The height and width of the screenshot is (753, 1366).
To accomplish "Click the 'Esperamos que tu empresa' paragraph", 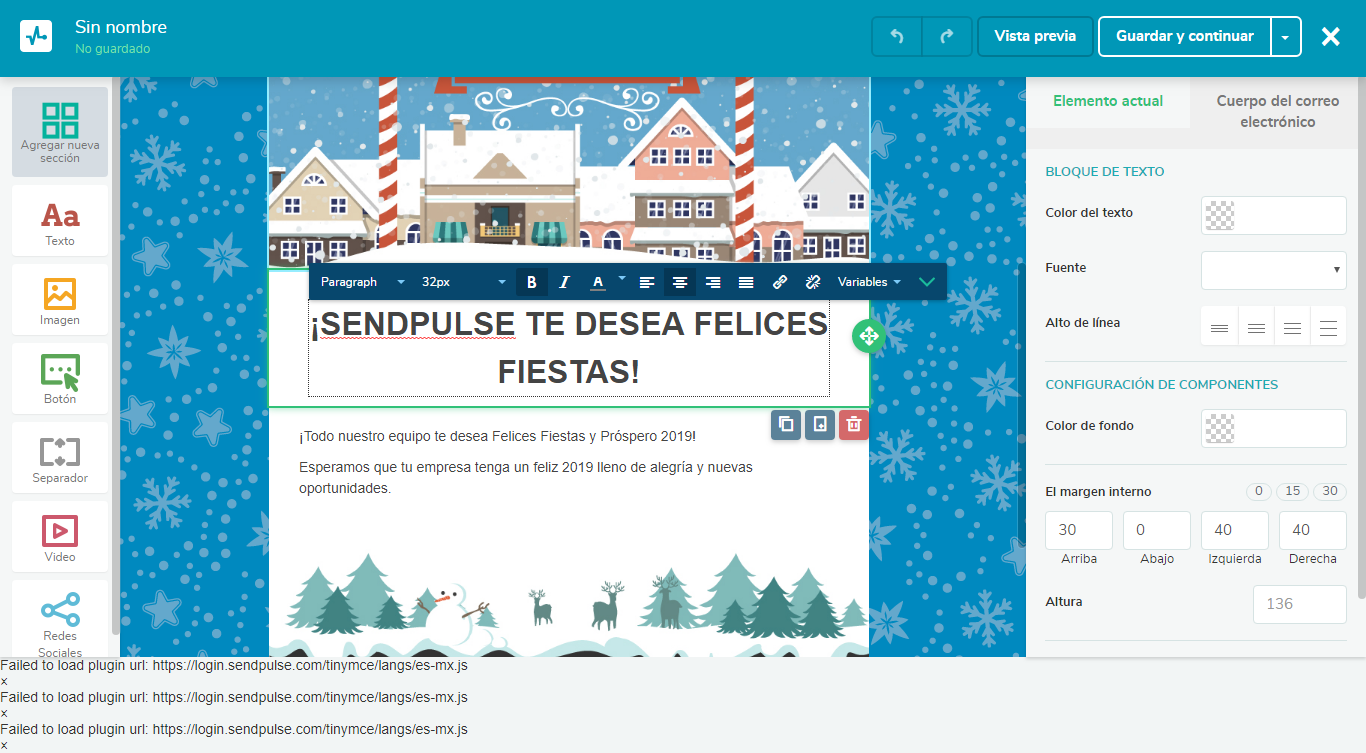I will pyautogui.click(x=526, y=478).
